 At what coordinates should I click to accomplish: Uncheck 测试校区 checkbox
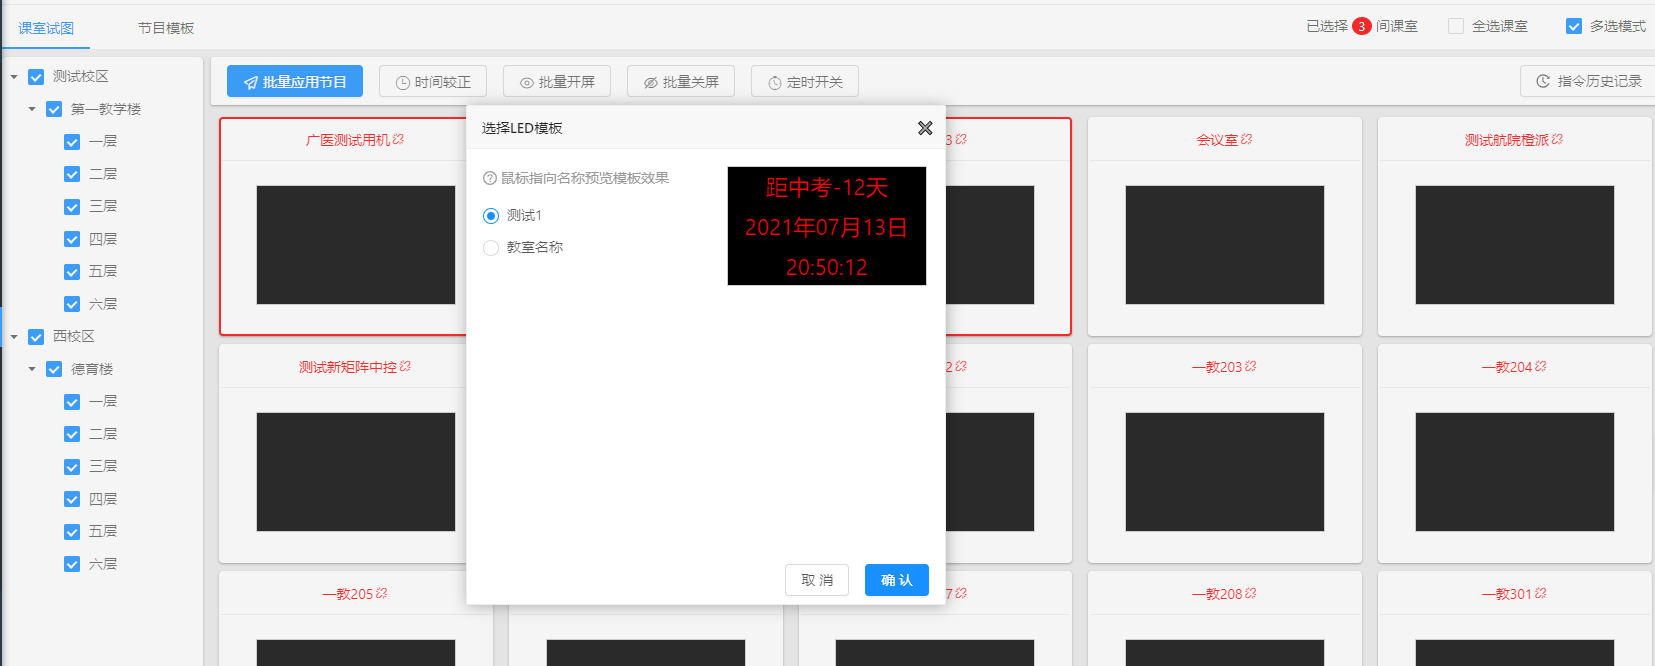click(x=36, y=77)
